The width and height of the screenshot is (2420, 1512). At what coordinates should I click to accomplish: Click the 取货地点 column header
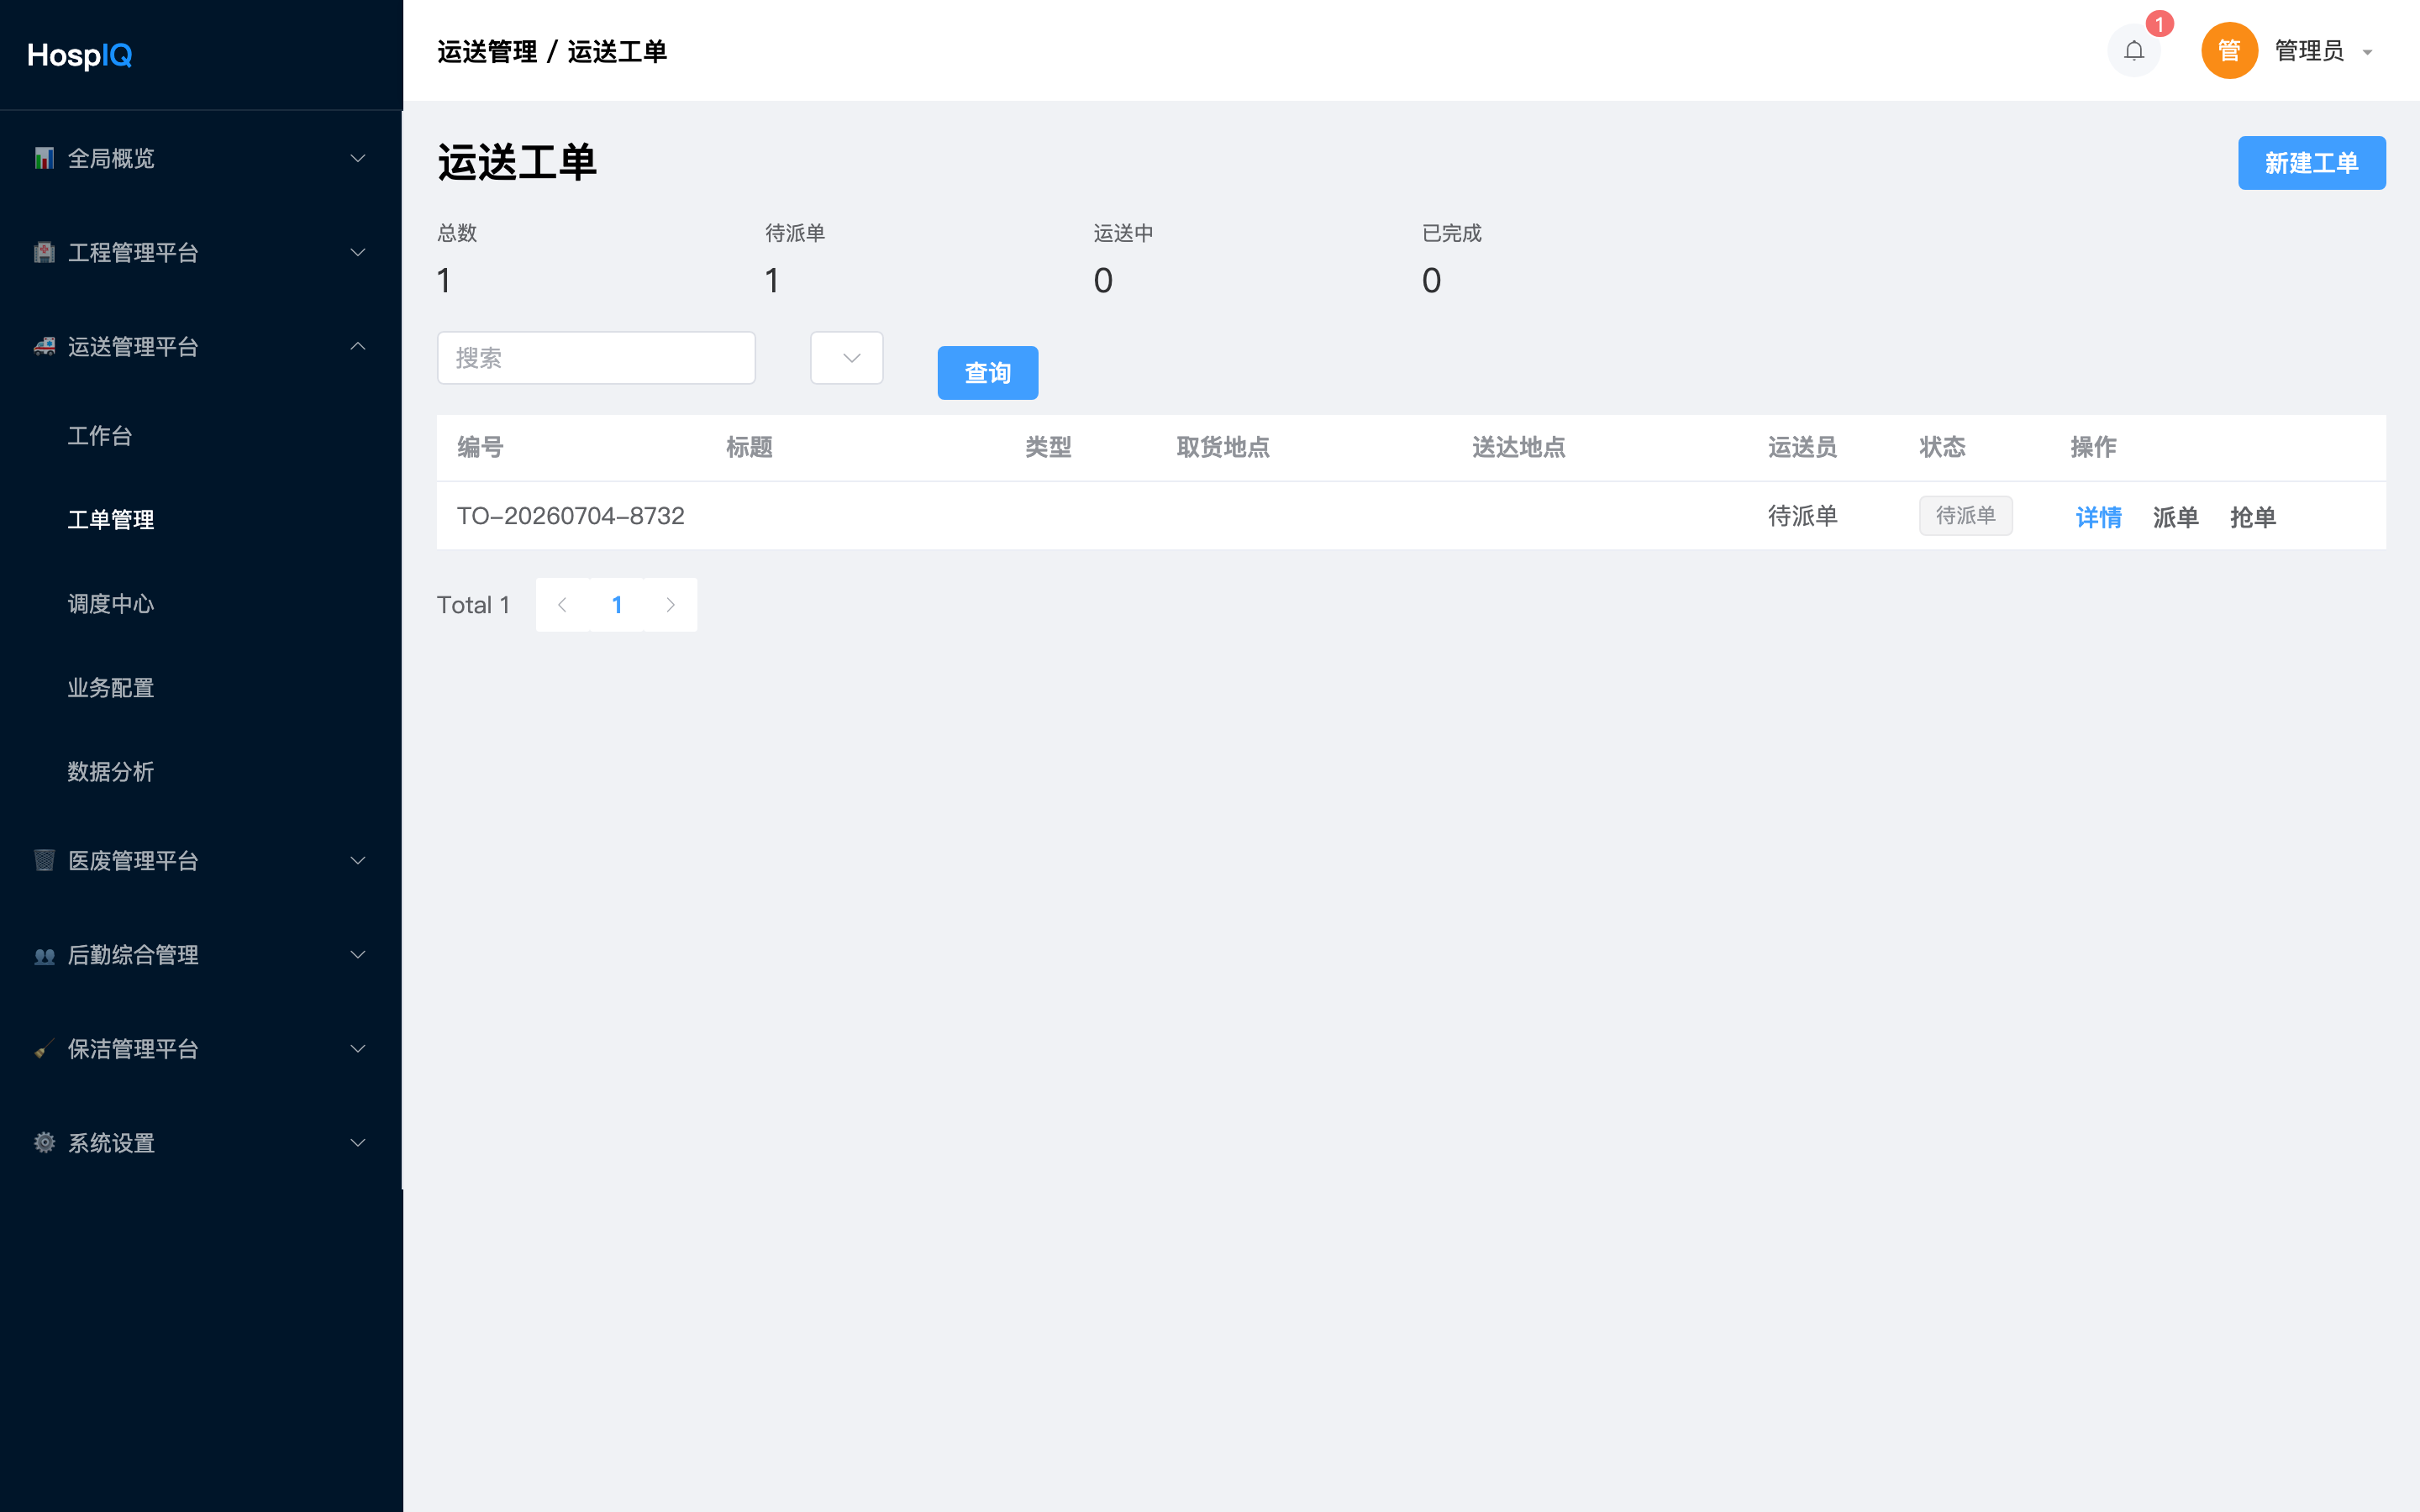click(x=1223, y=447)
